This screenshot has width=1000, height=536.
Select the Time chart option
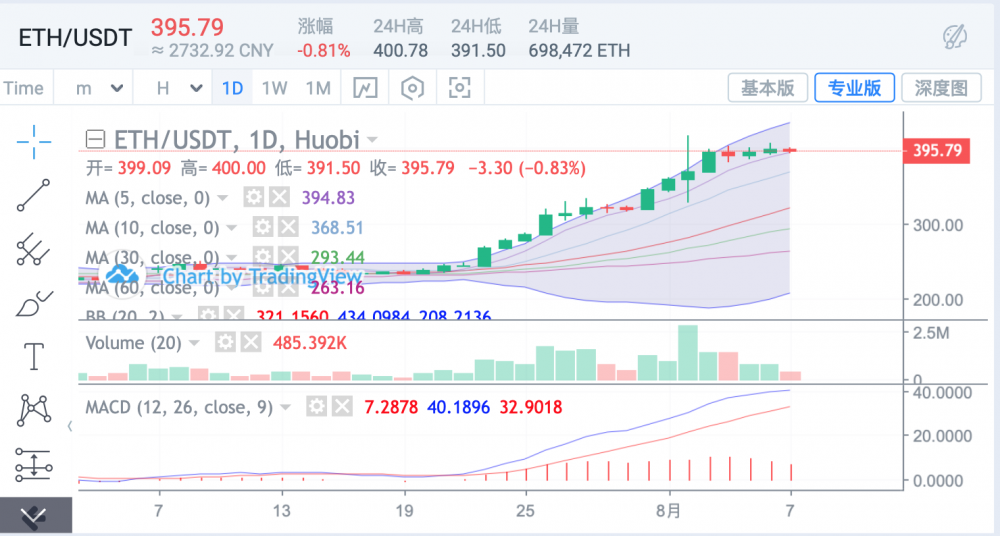(x=24, y=88)
